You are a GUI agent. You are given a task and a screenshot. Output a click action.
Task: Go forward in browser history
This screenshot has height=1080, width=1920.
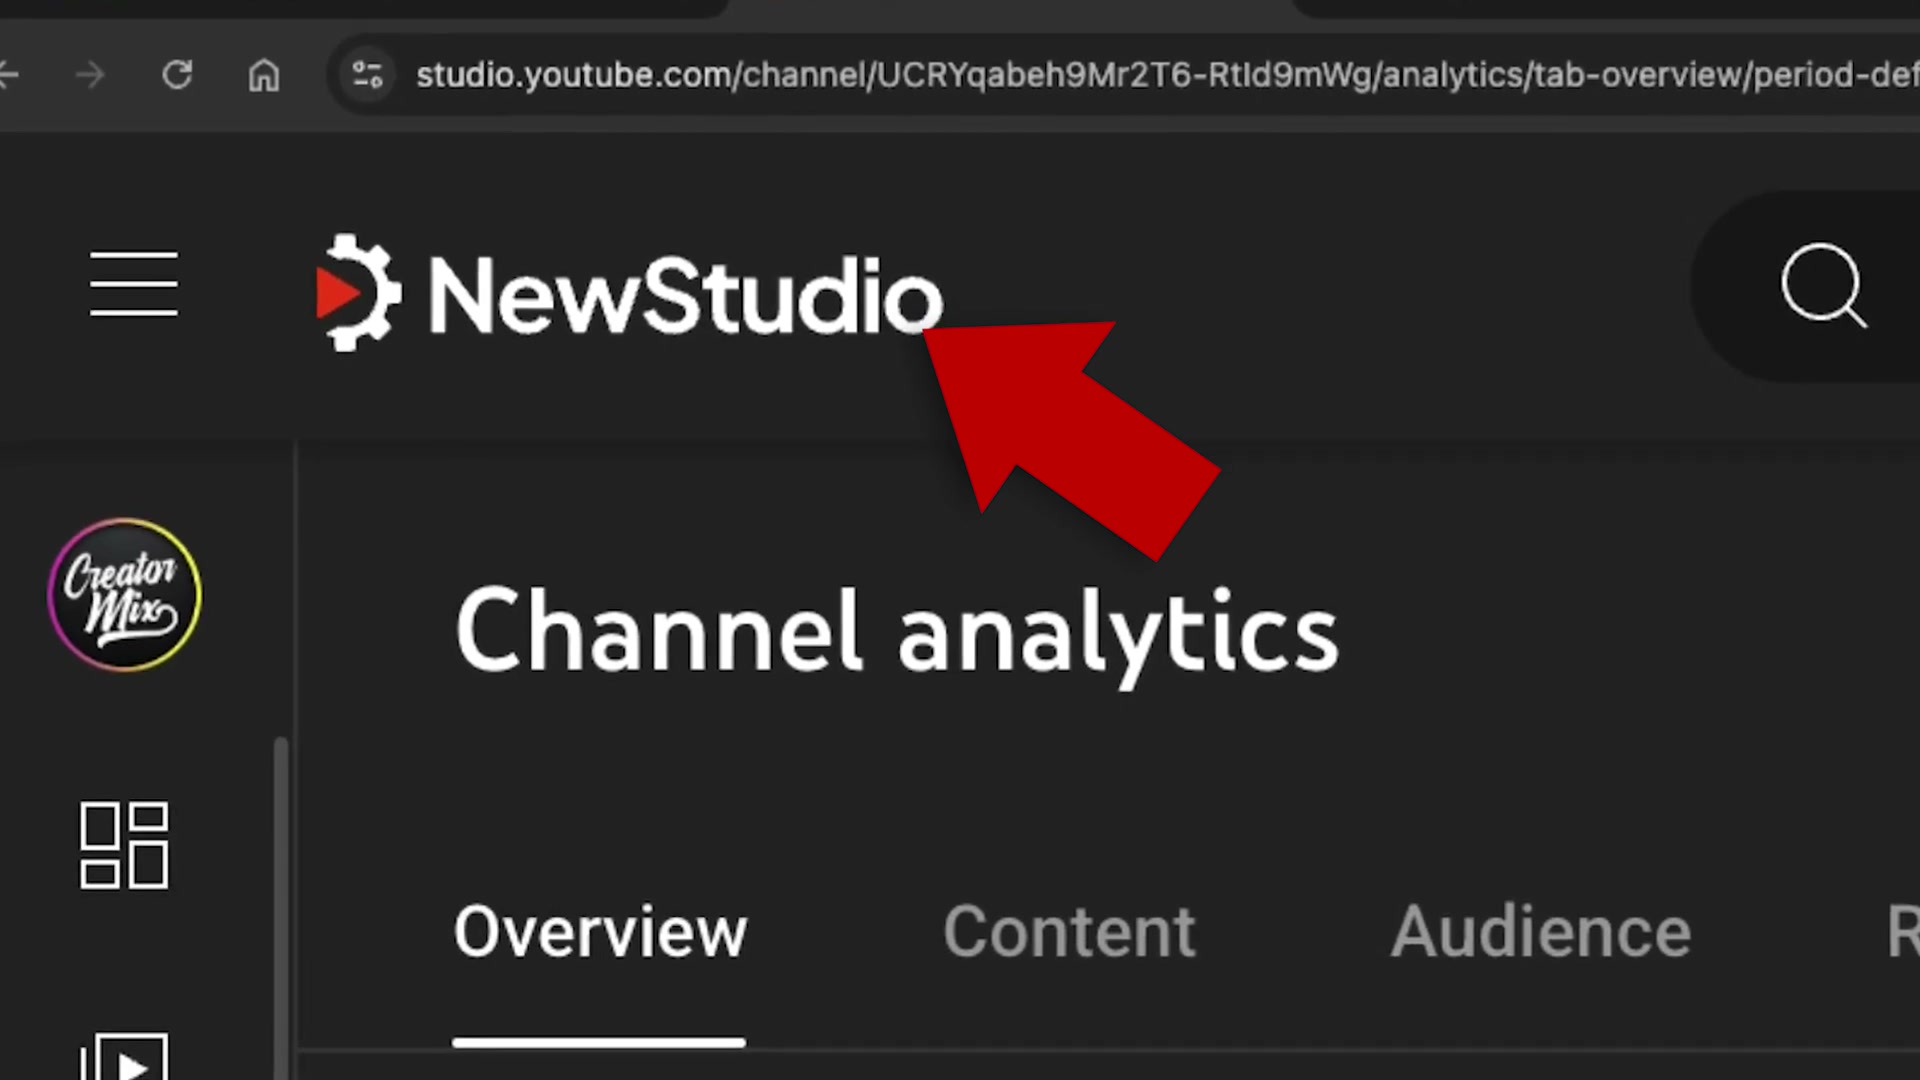[x=90, y=75]
